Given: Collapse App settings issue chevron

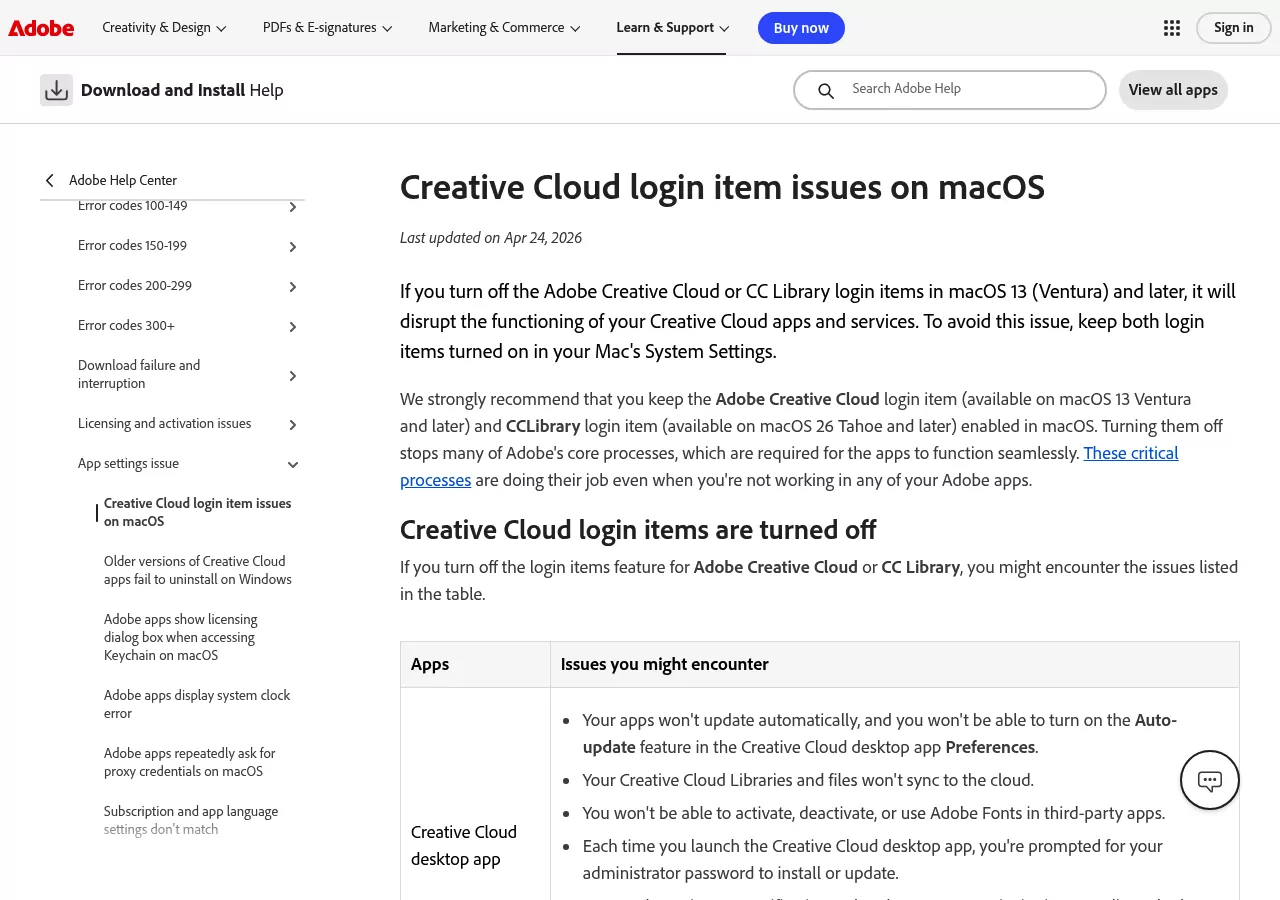Looking at the screenshot, I should (293, 465).
